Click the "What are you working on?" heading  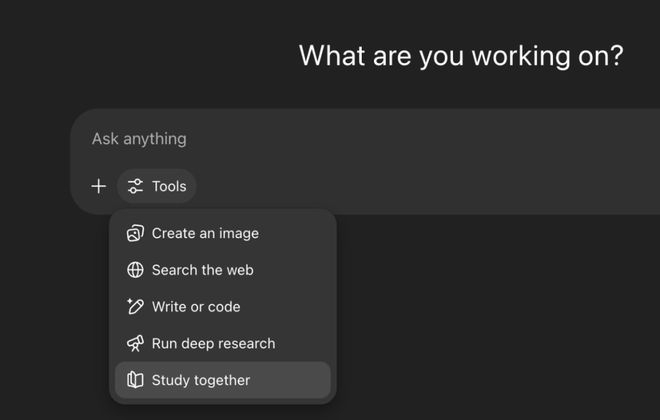pyautogui.click(x=461, y=56)
